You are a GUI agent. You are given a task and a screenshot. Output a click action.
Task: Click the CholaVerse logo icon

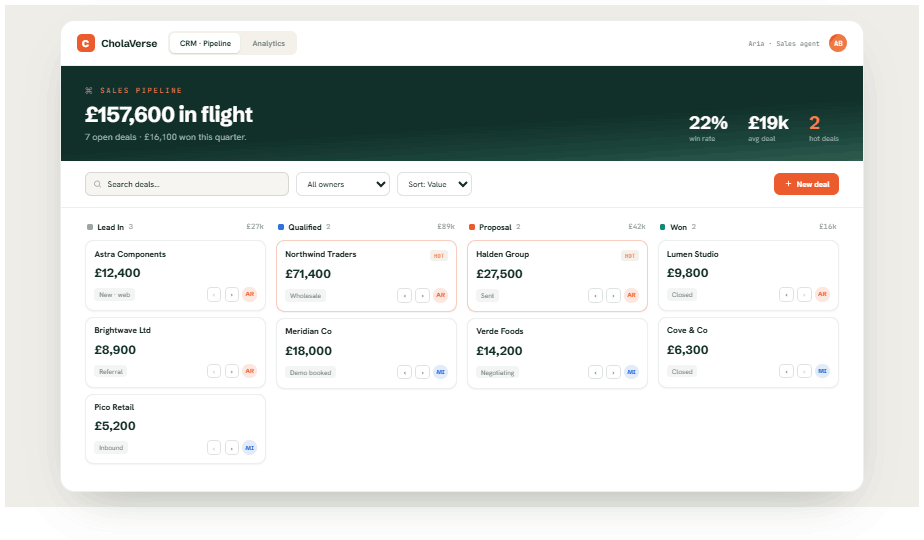point(86,43)
